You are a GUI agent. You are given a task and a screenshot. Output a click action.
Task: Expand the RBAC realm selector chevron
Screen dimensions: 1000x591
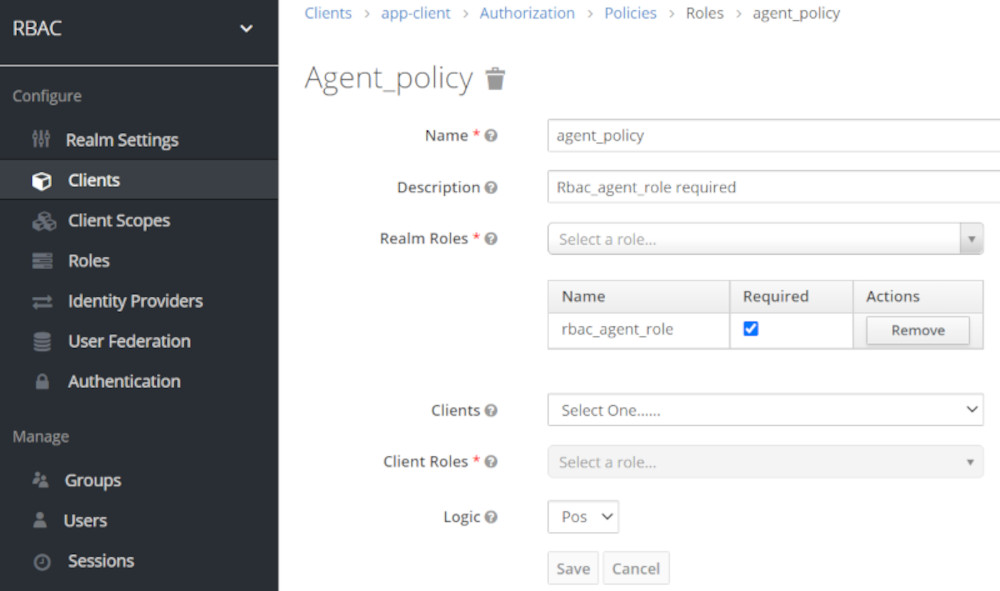tap(246, 29)
